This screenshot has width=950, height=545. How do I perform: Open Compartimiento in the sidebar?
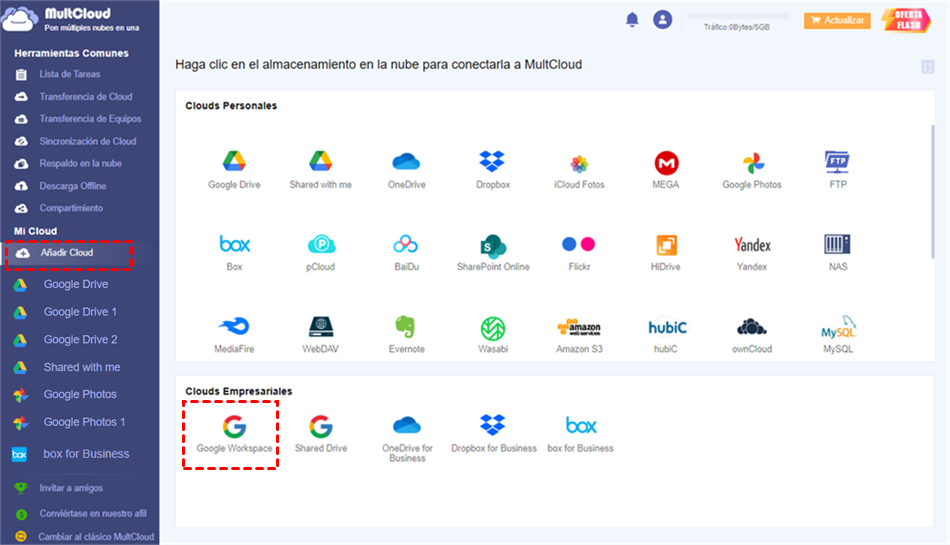coord(71,208)
